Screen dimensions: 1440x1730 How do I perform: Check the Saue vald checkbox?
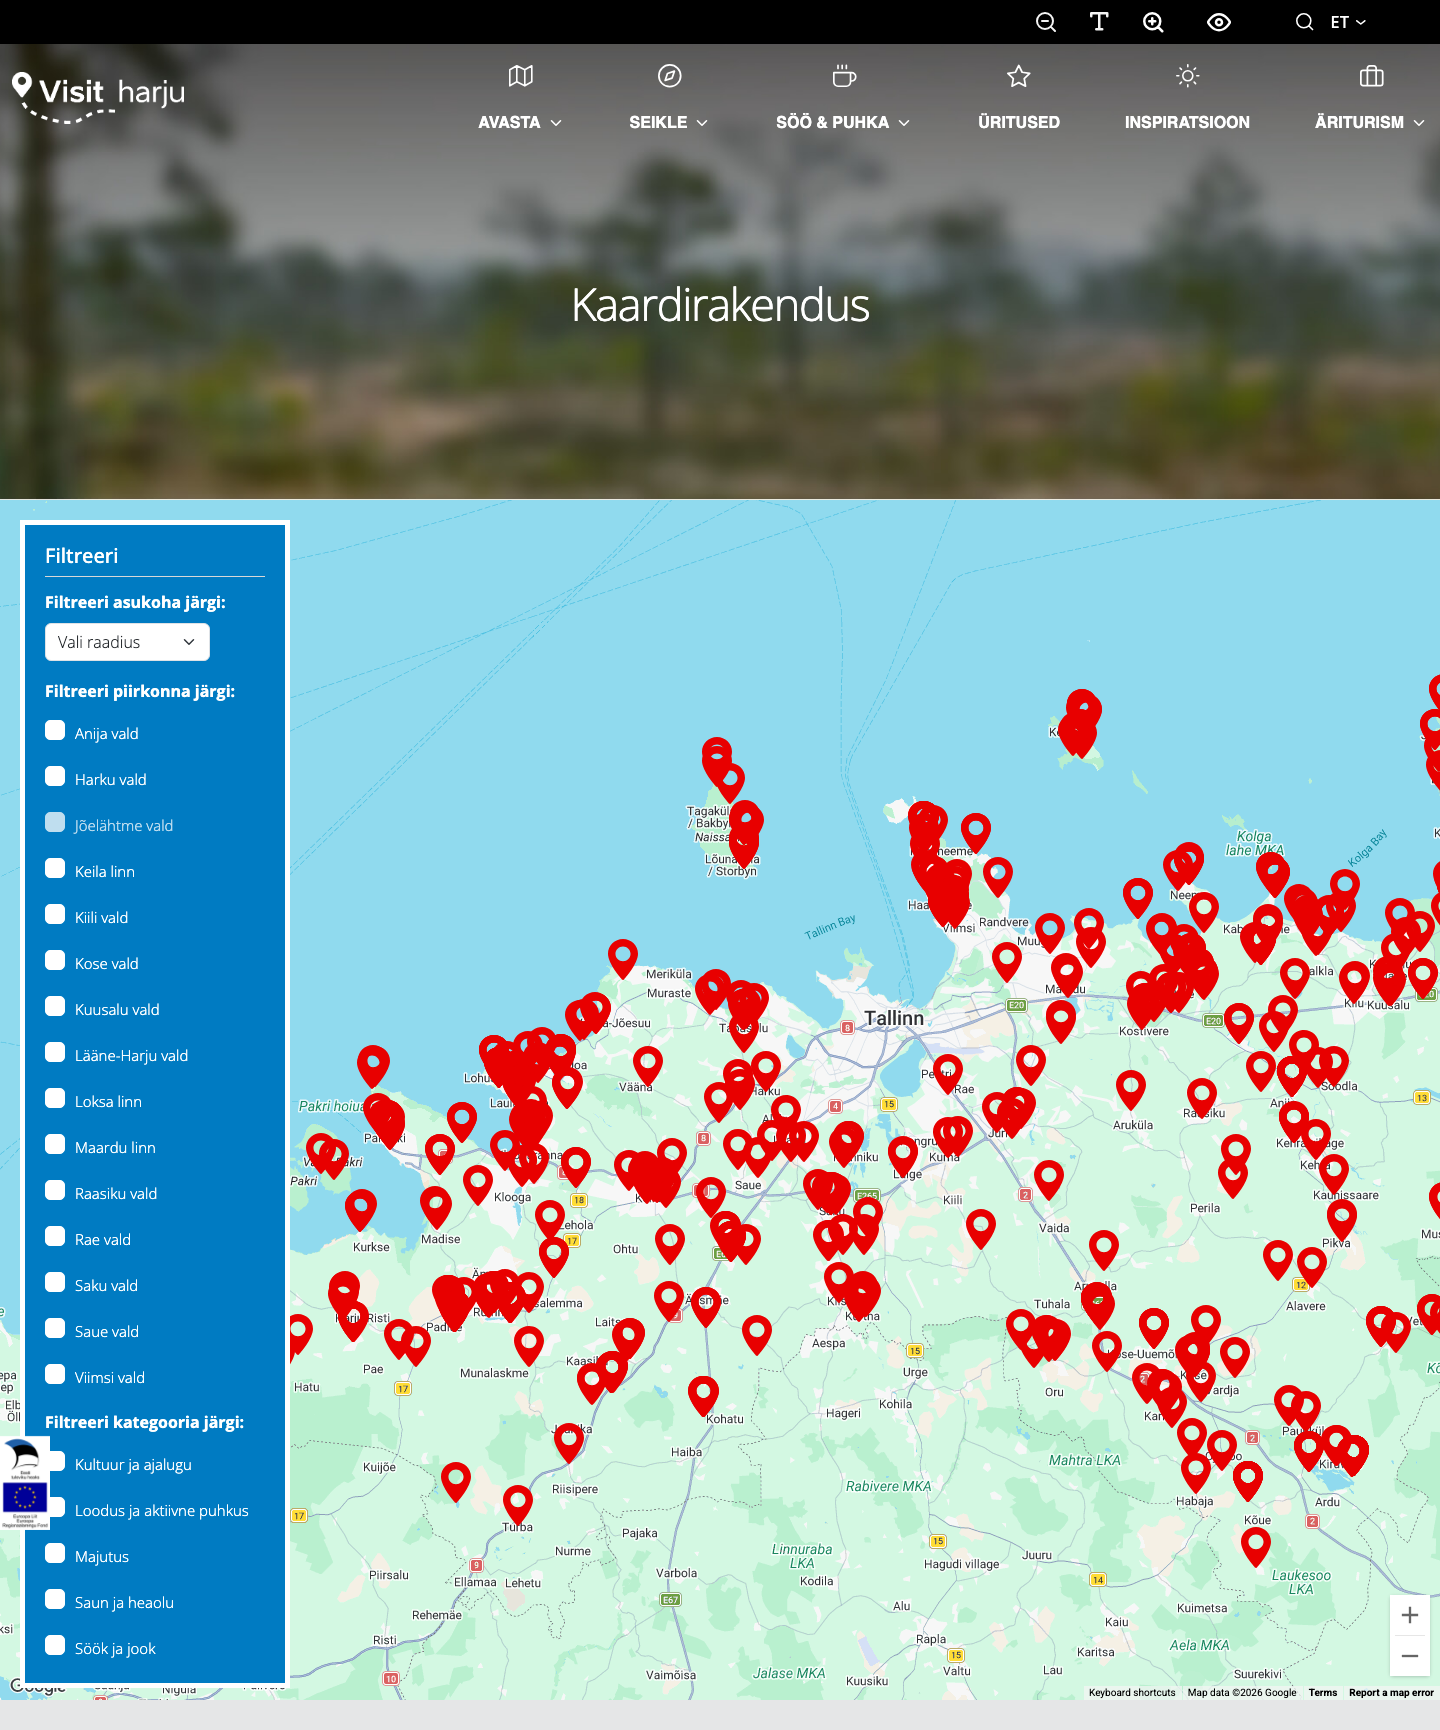coord(55,1329)
